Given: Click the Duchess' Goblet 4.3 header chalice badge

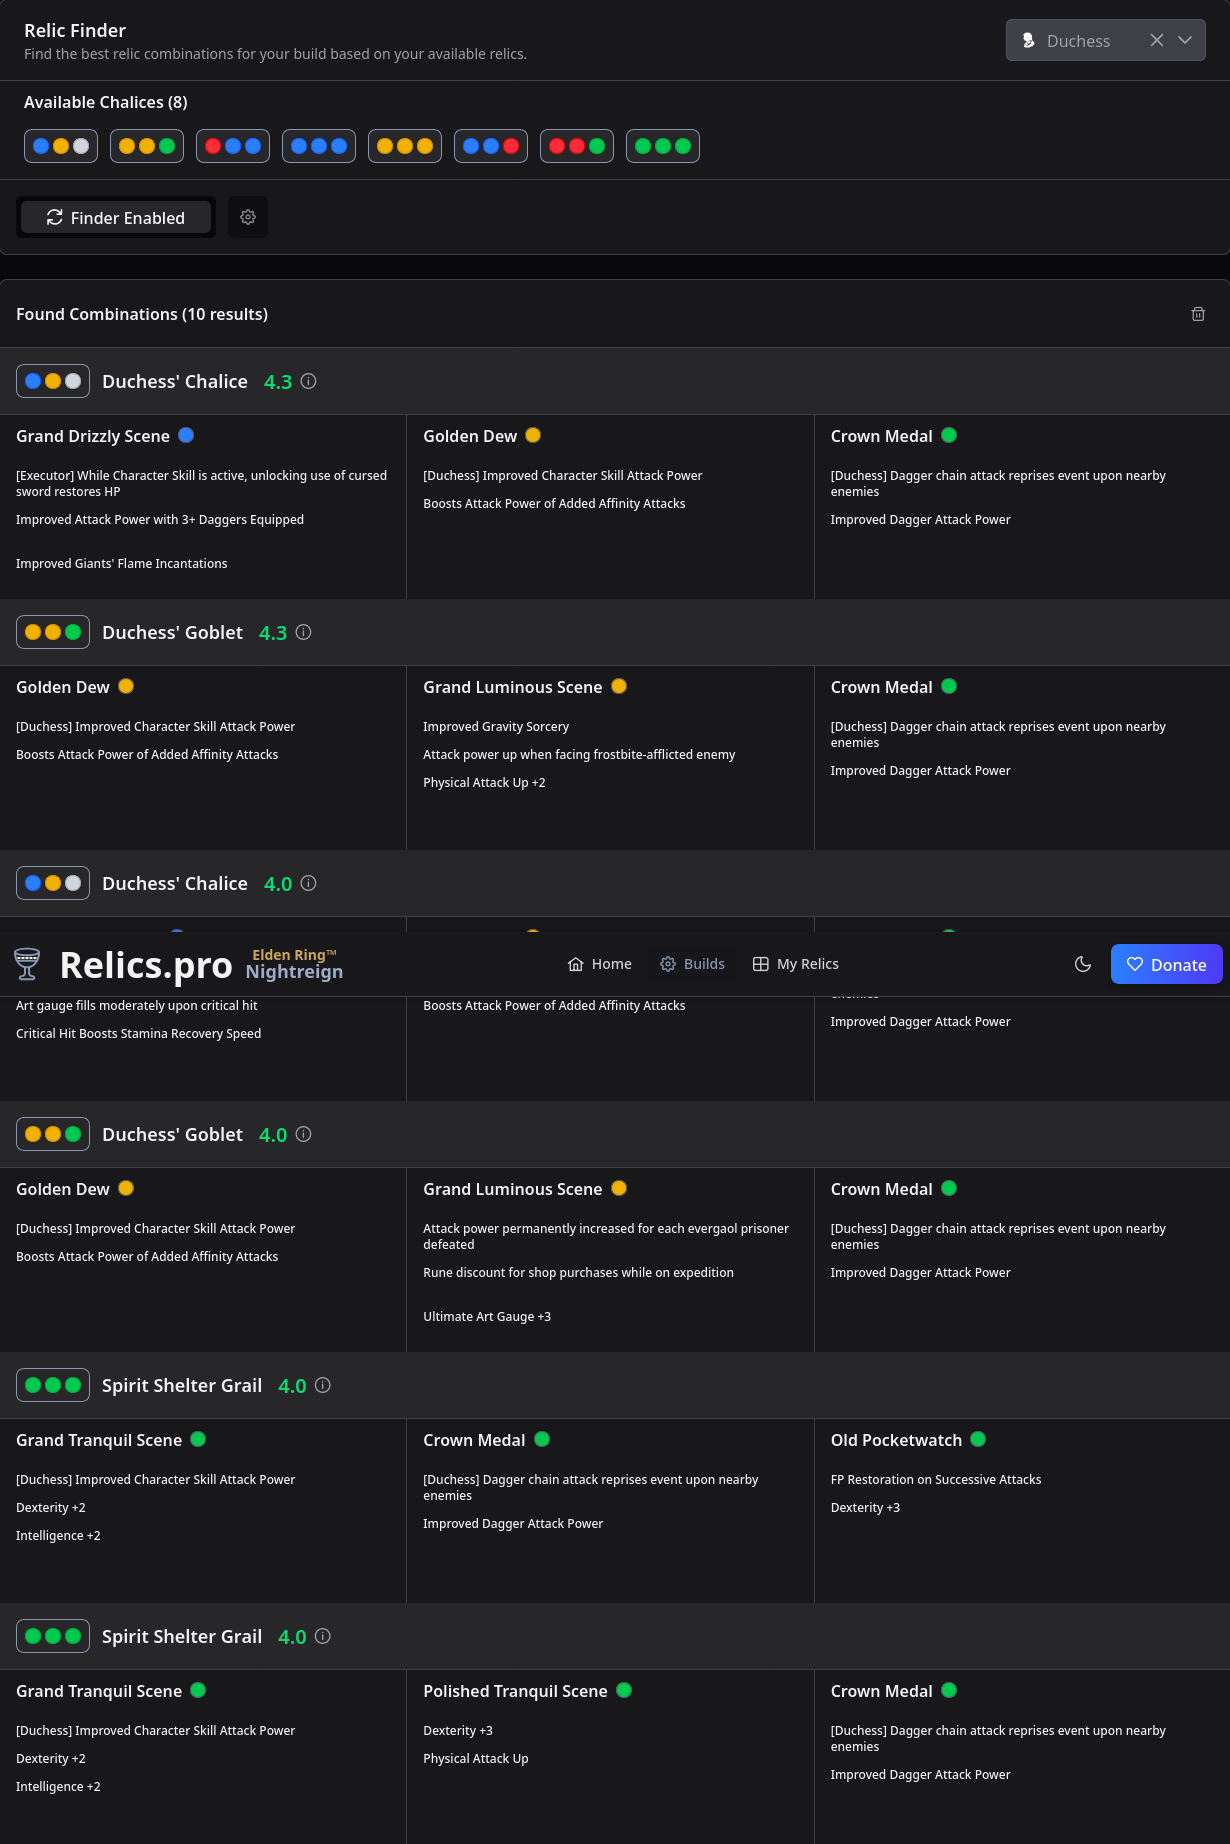Looking at the screenshot, I should (x=53, y=632).
